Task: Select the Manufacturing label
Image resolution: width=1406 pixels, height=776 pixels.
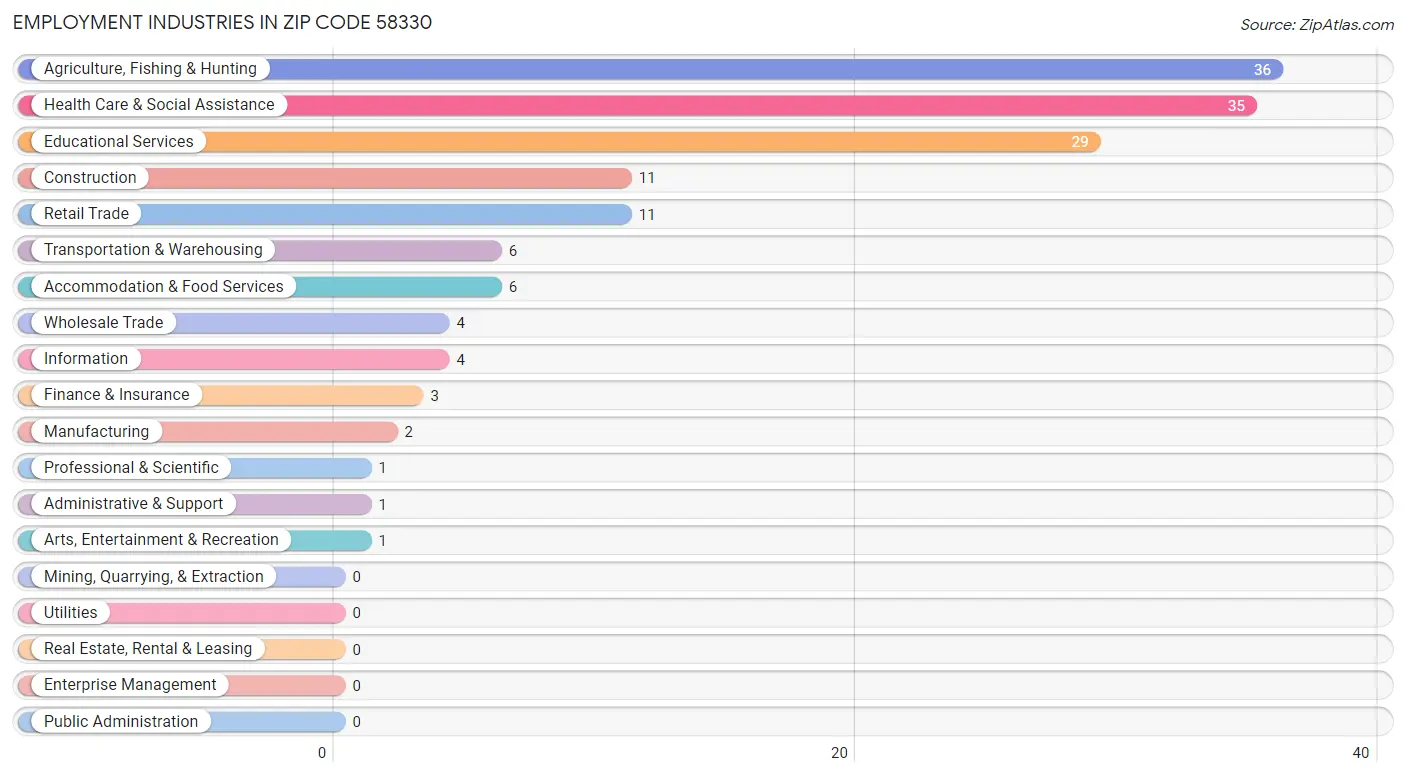Action: pos(96,432)
